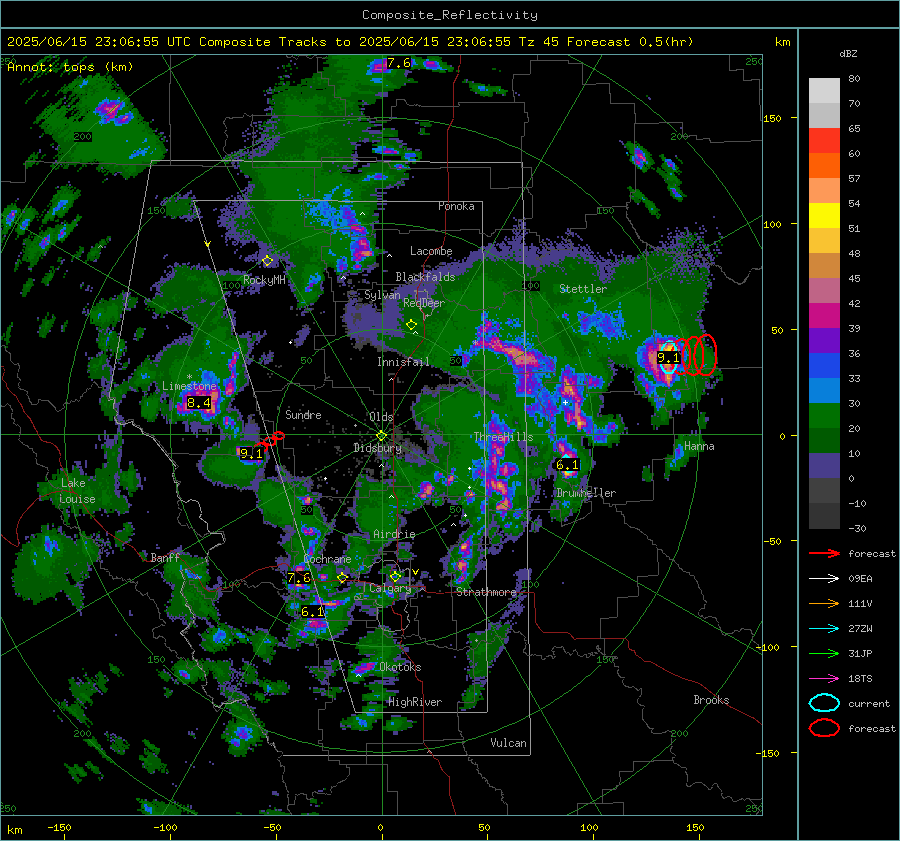900x841 pixels.
Task: Click the ThreeHills town label
Action: [x=503, y=437]
